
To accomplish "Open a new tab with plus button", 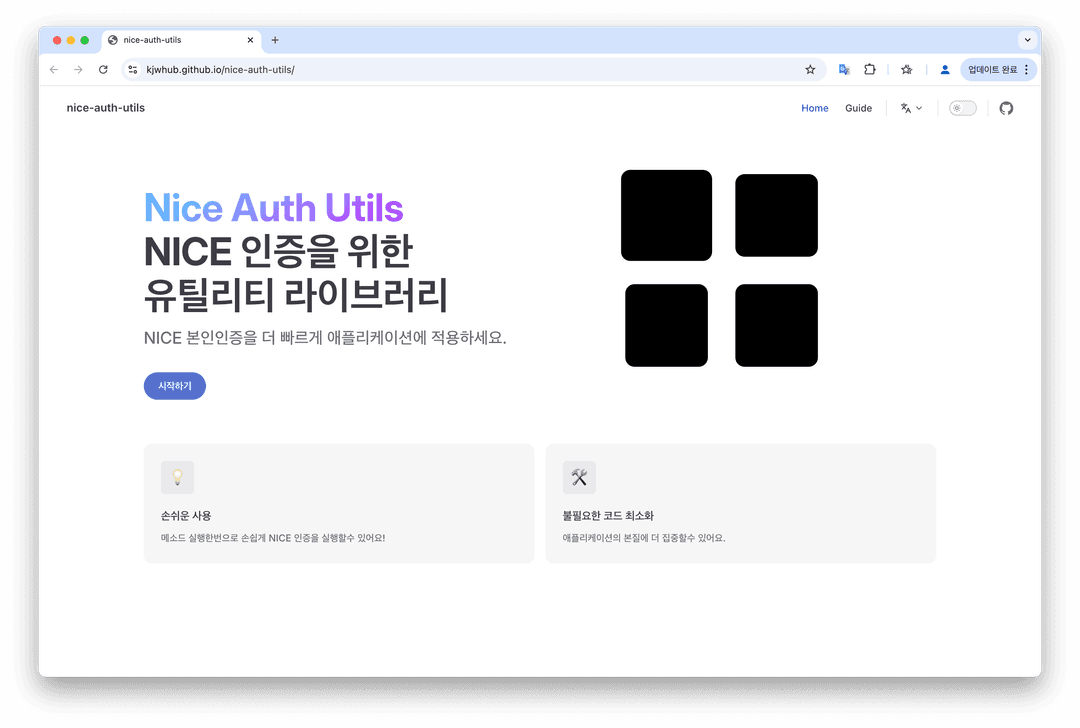I will pyautogui.click(x=275, y=40).
